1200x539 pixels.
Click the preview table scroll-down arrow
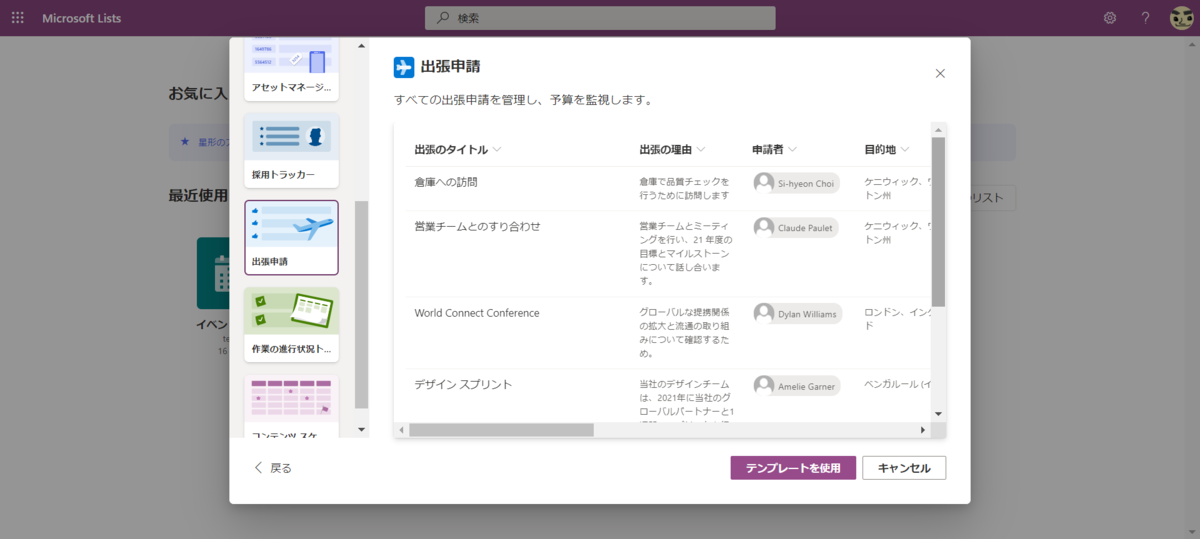pos(938,413)
